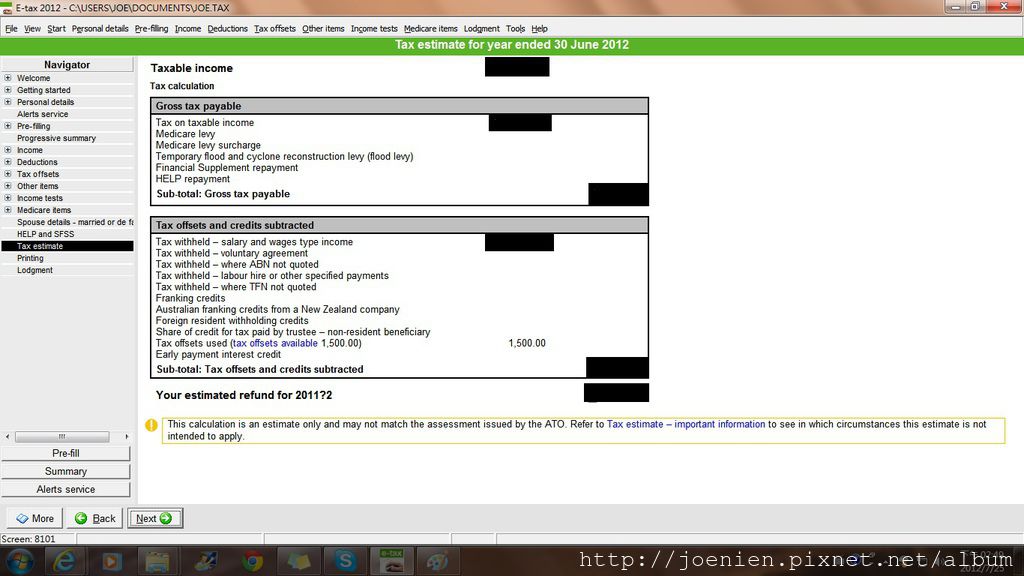Image resolution: width=1024 pixels, height=576 pixels.
Task: Click 'Screen: 8101' in status bar
Action: (28, 539)
